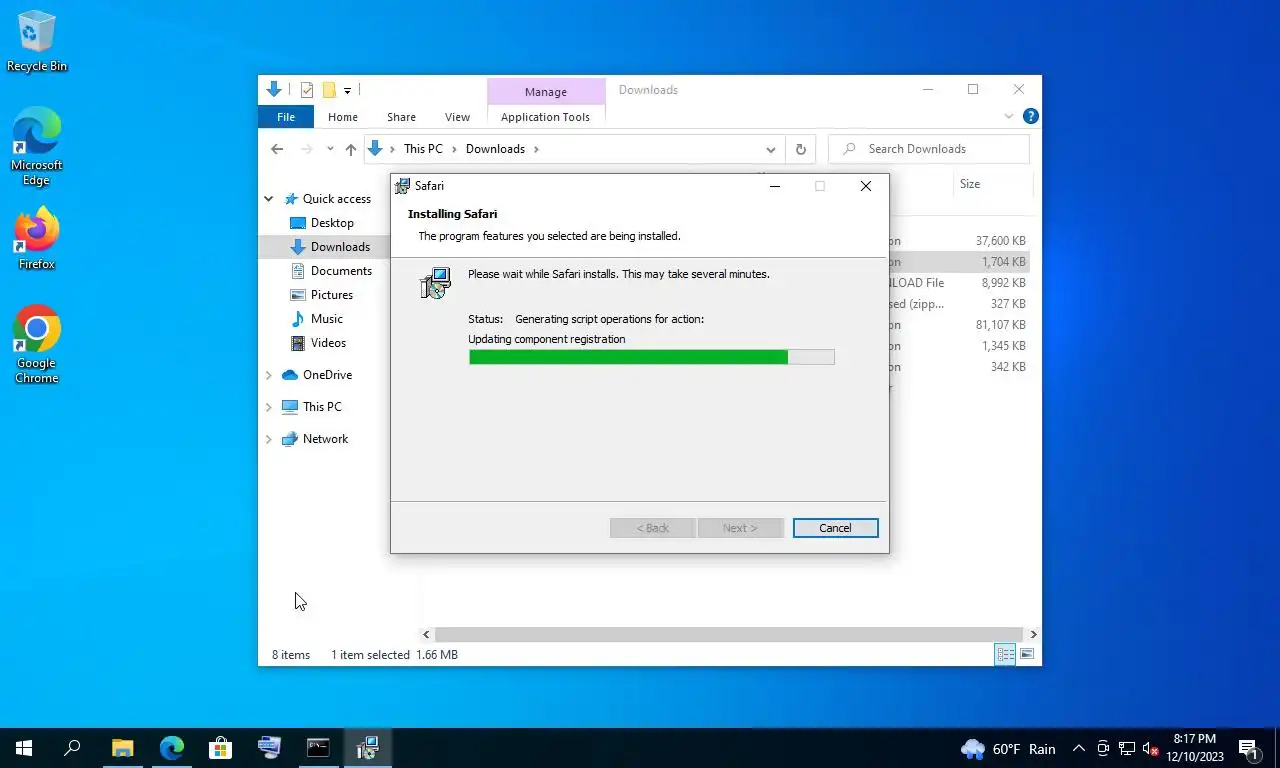Open the notification center icon
Screen dimensions: 1280x768
point(1249,748)
